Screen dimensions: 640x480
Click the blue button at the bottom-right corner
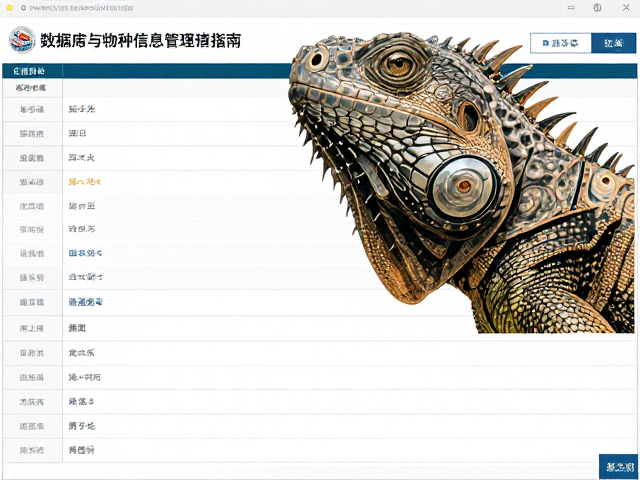tap(619, 467)
